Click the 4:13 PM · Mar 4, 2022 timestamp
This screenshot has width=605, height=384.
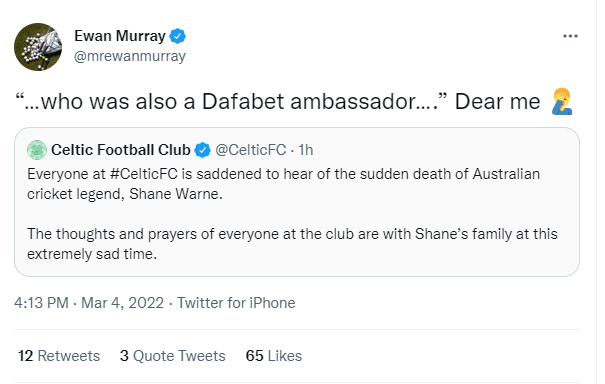tap(89, 303)
